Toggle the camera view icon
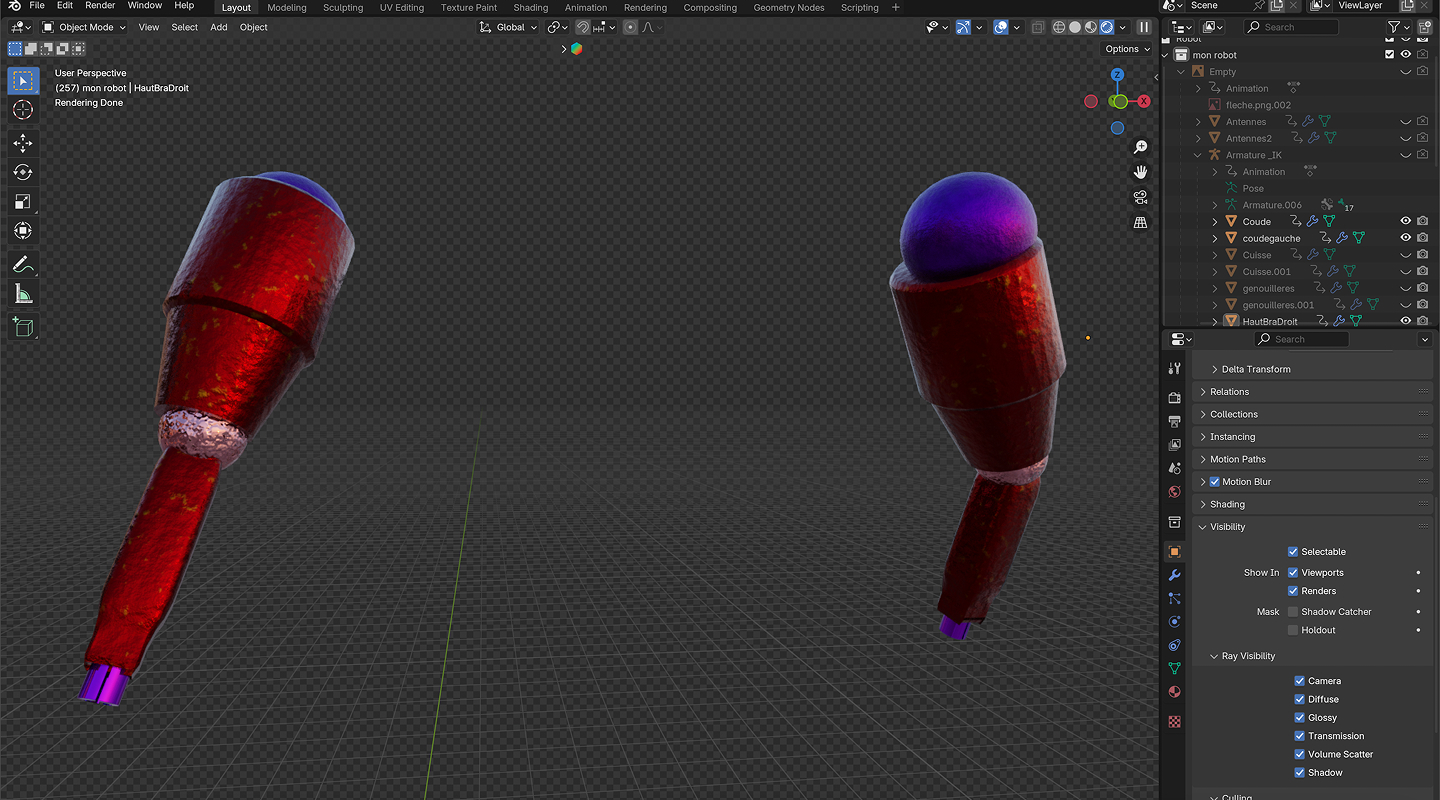Screen dimensions: 1440x800 pyautogui.click(x=1140, y=197)
